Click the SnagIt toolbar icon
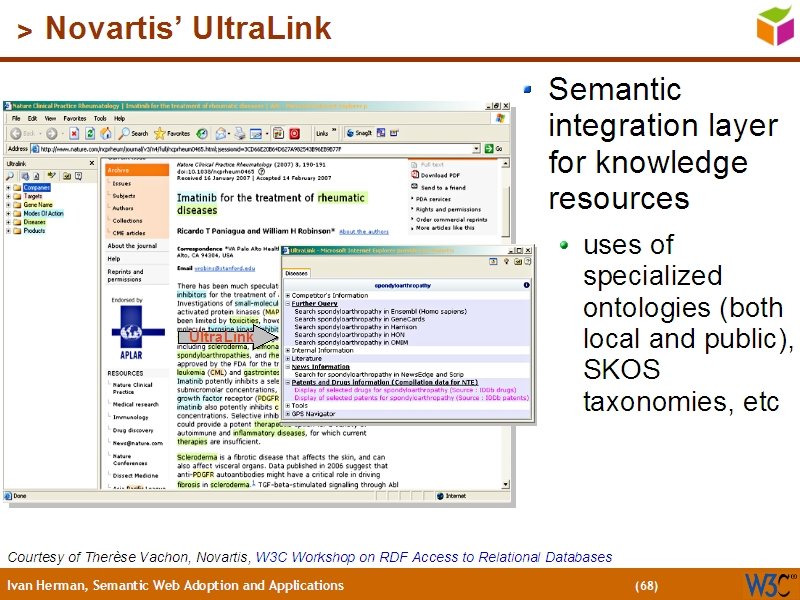Screen dimensions: 800x600 pyautogui.click(x=352, y=133)
